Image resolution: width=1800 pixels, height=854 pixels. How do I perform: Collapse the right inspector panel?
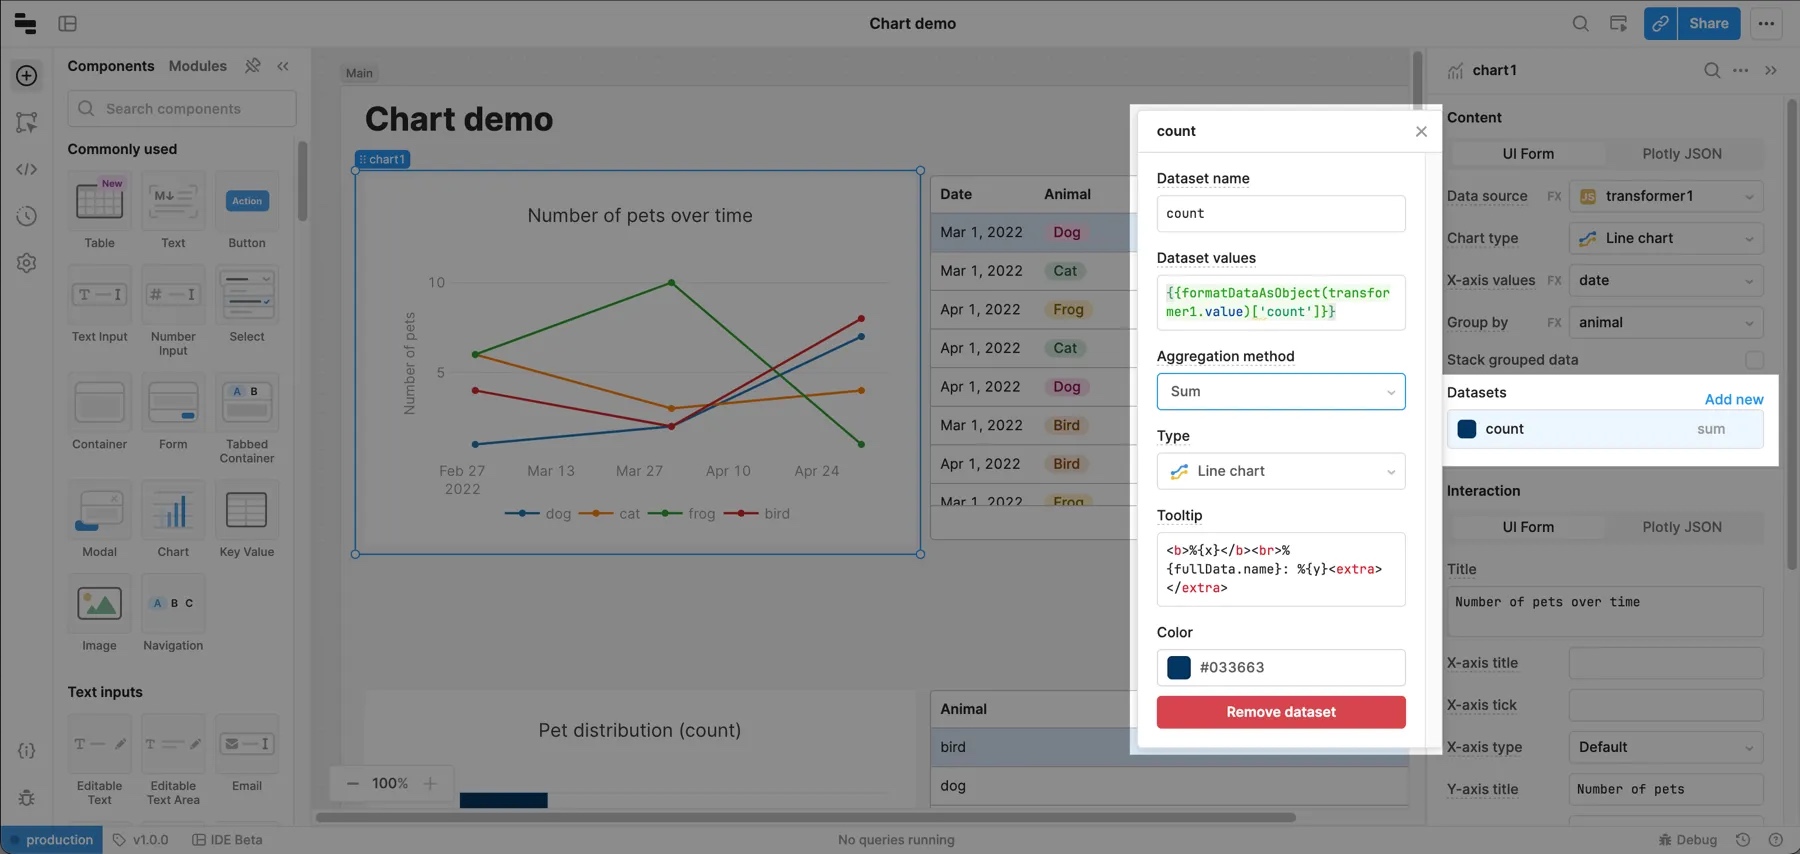(x=1771, y=70)
